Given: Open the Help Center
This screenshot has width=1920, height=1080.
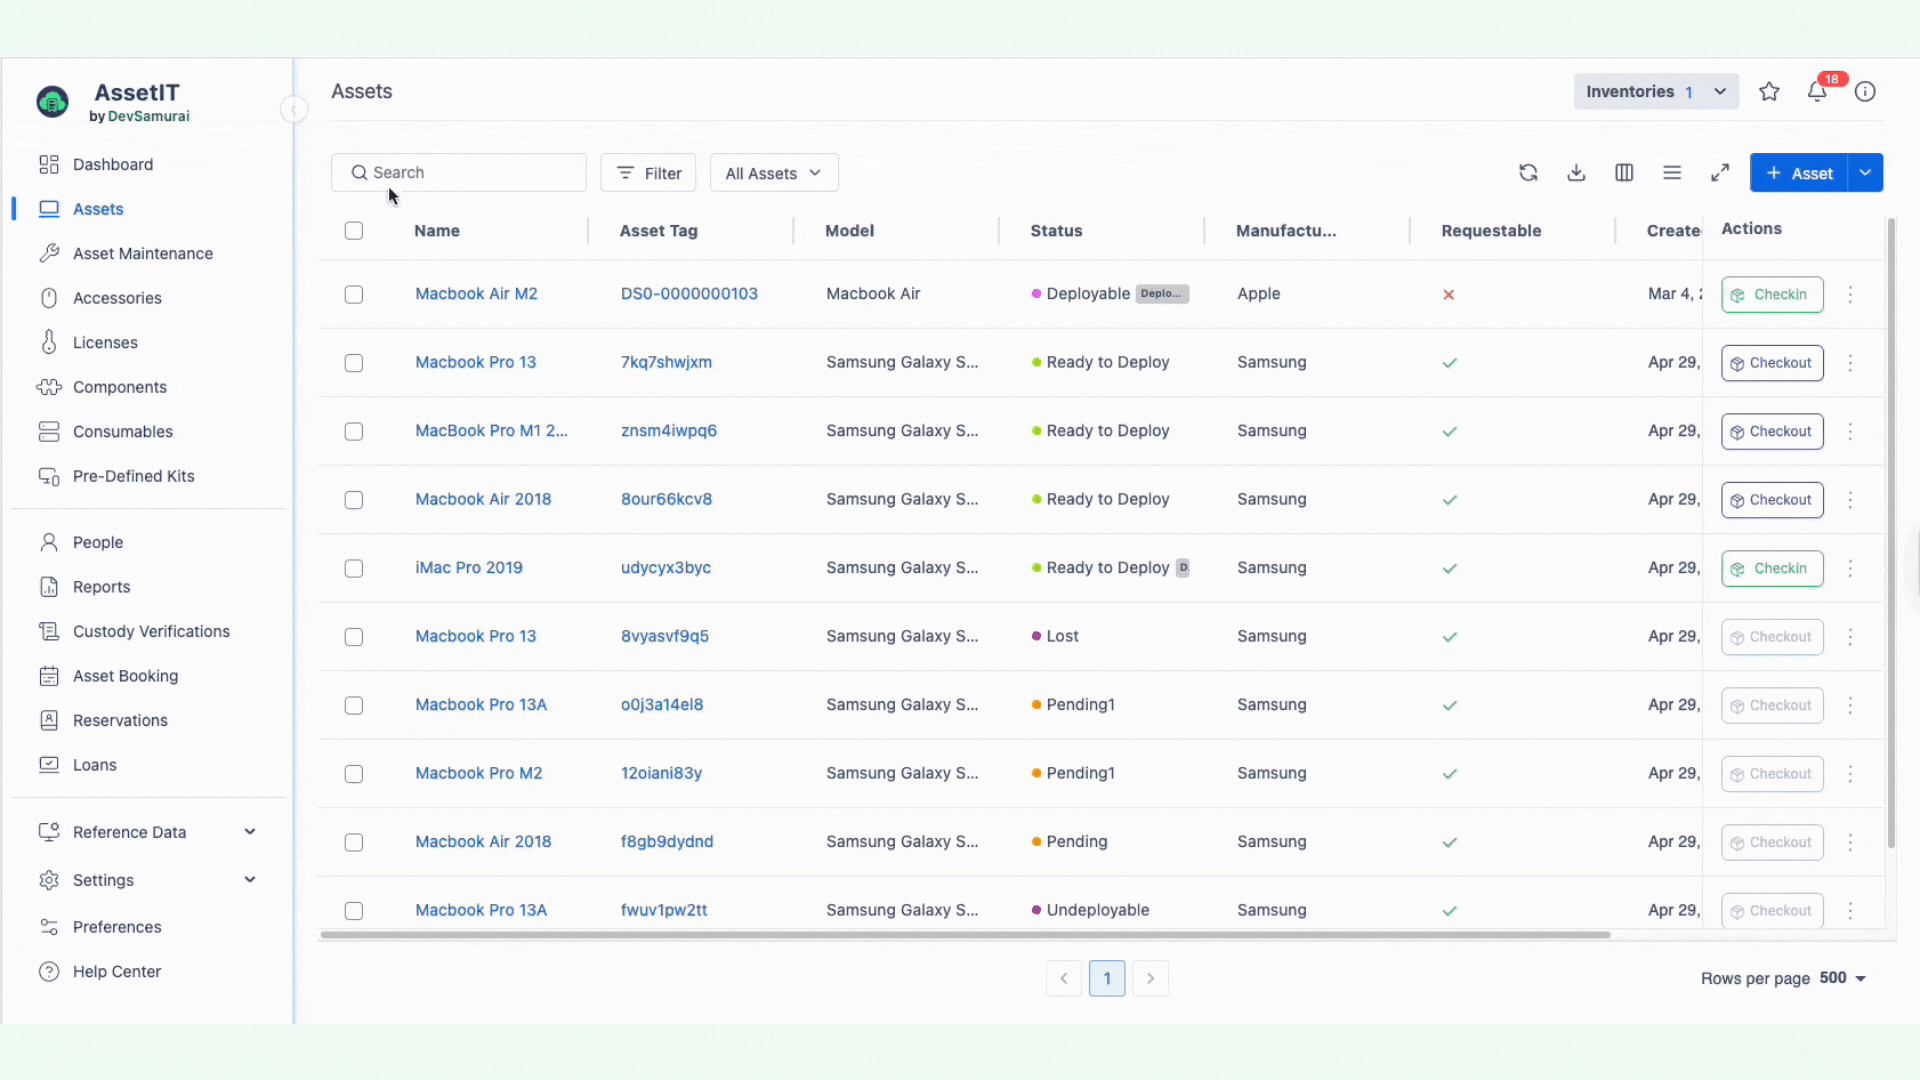Looking at the screenshot, I should point(118,971).
